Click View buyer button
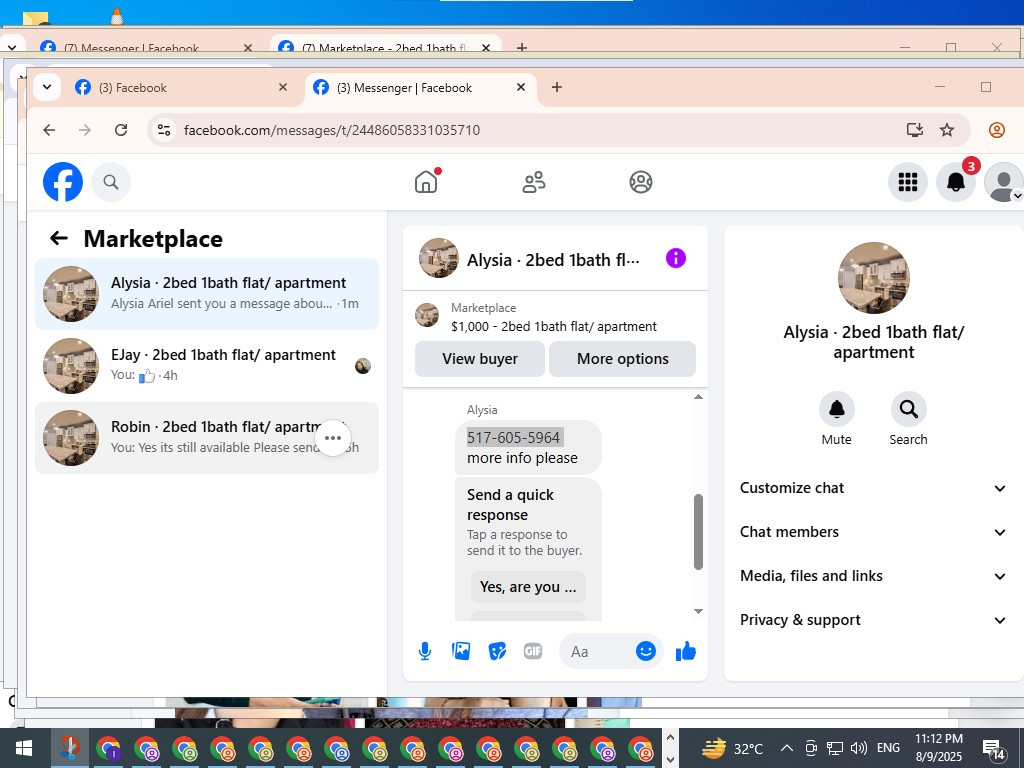Image resolution: width=1024 pixels, height=768 pixels. (479, 359)
